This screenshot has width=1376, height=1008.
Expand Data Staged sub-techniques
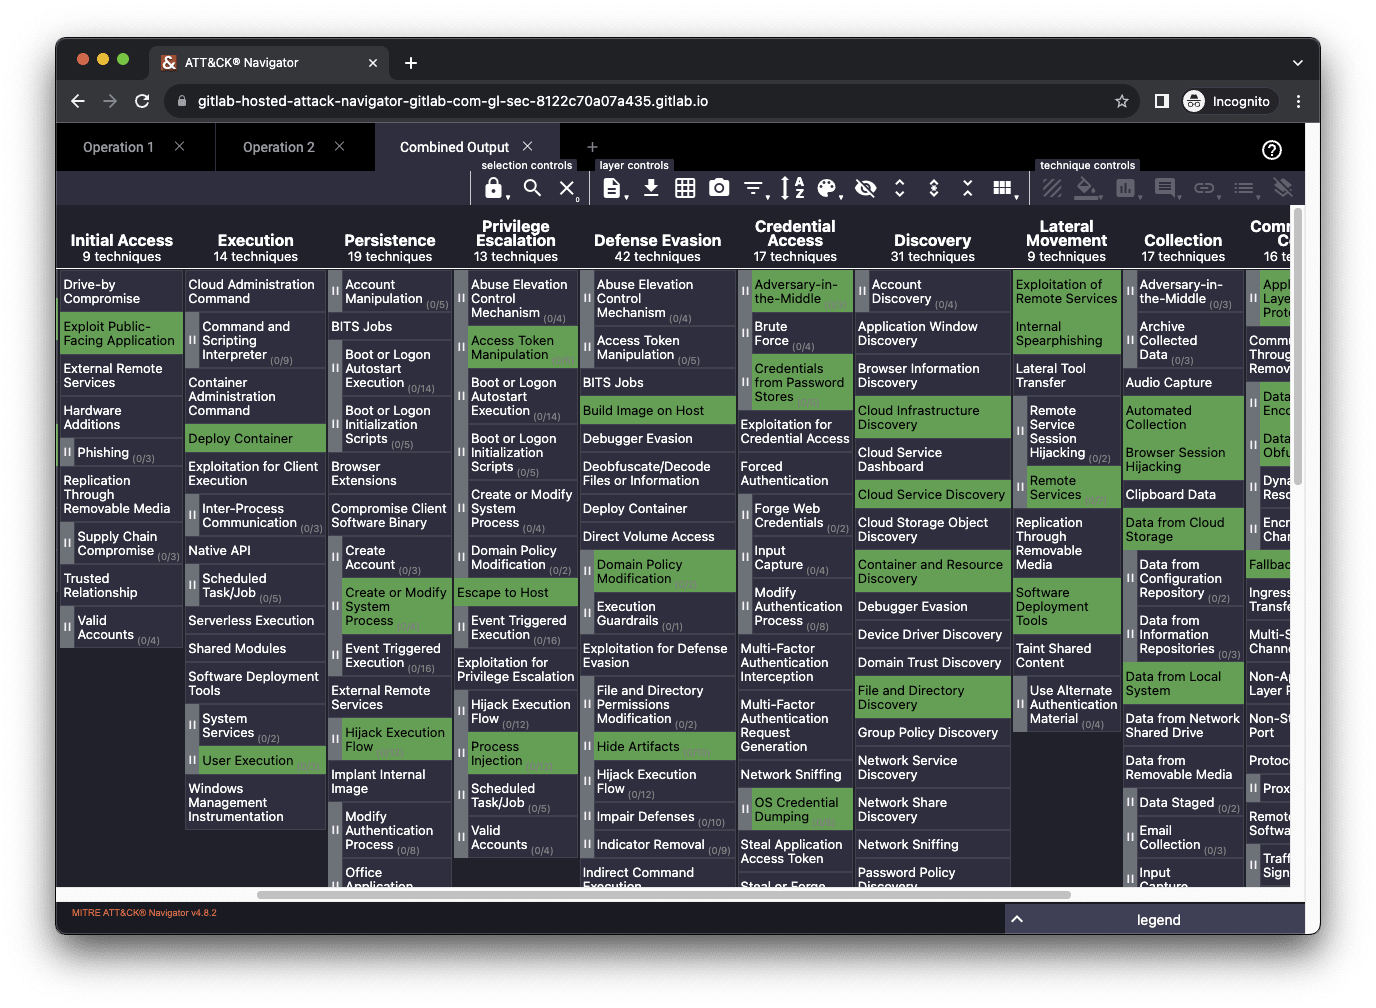click(1130, 802)
